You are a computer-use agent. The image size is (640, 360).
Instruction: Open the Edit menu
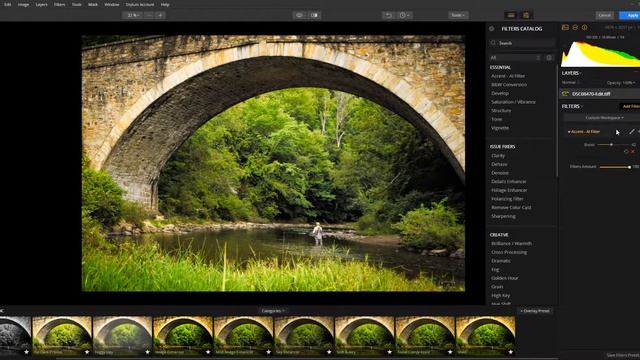[7, 4]
